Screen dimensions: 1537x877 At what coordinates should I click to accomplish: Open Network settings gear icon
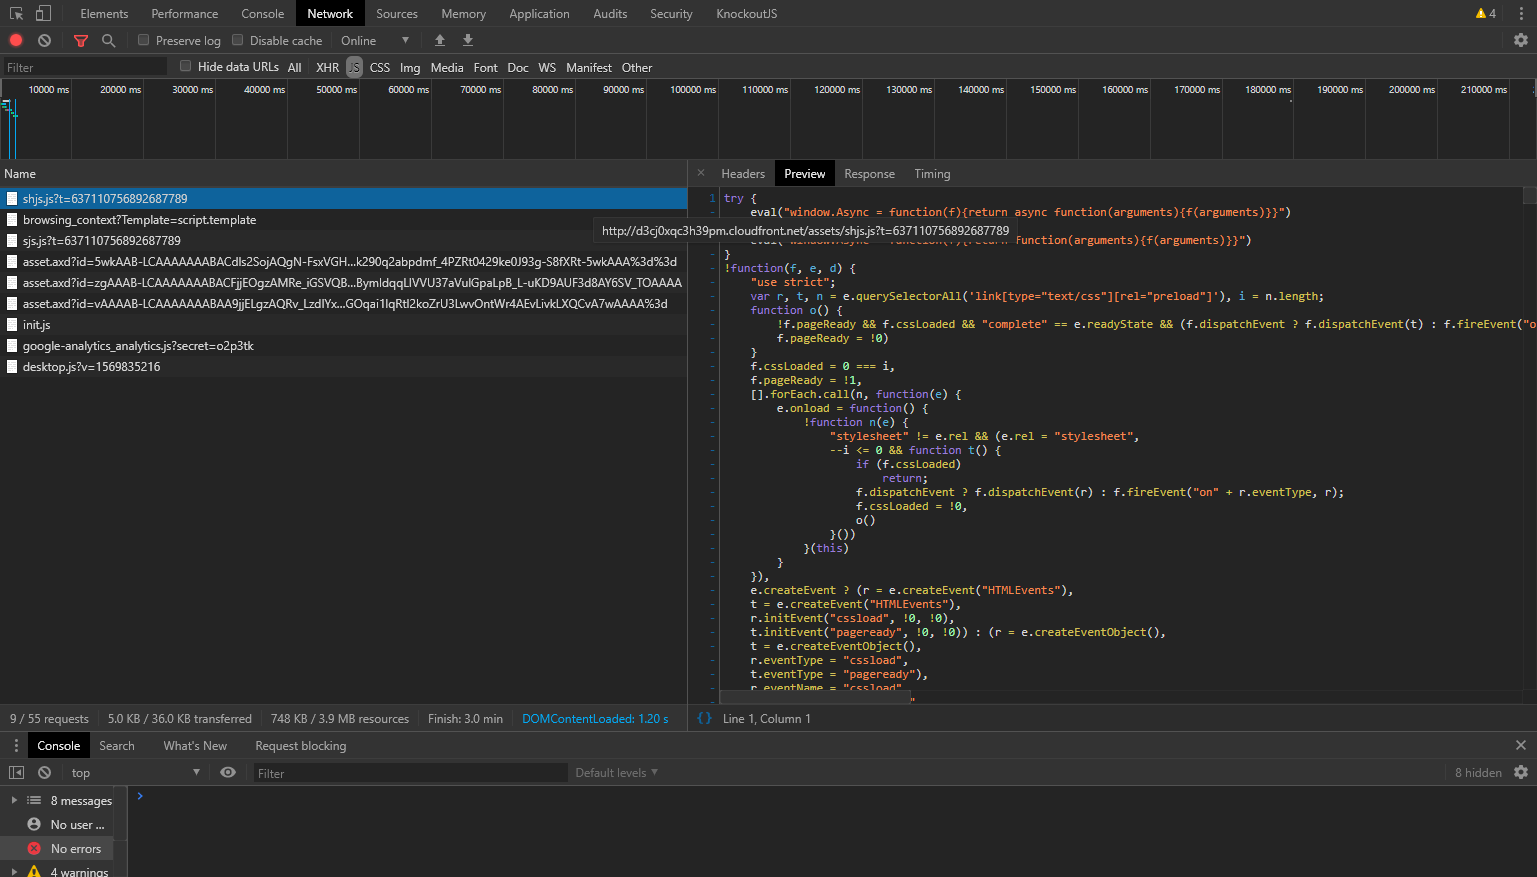coord(1521,40)
